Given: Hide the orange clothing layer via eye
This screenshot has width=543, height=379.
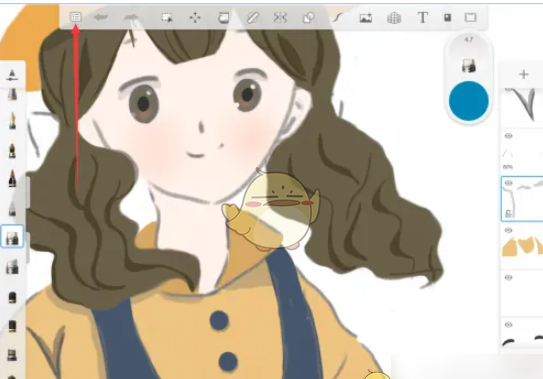Looking at the screenshot, I should click(508, 230).
